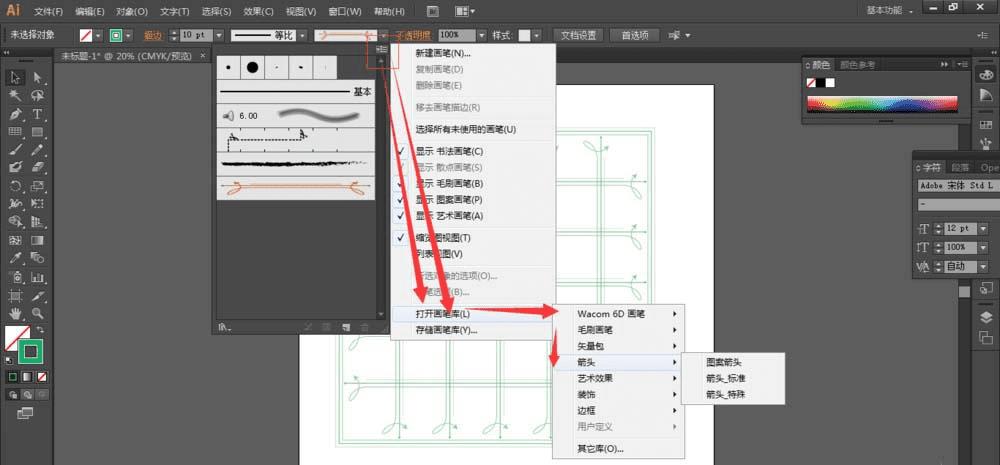Screen dimensions: 1000x465
Task: Open the Brush Libraries menu icon
Action: [223, 327]
